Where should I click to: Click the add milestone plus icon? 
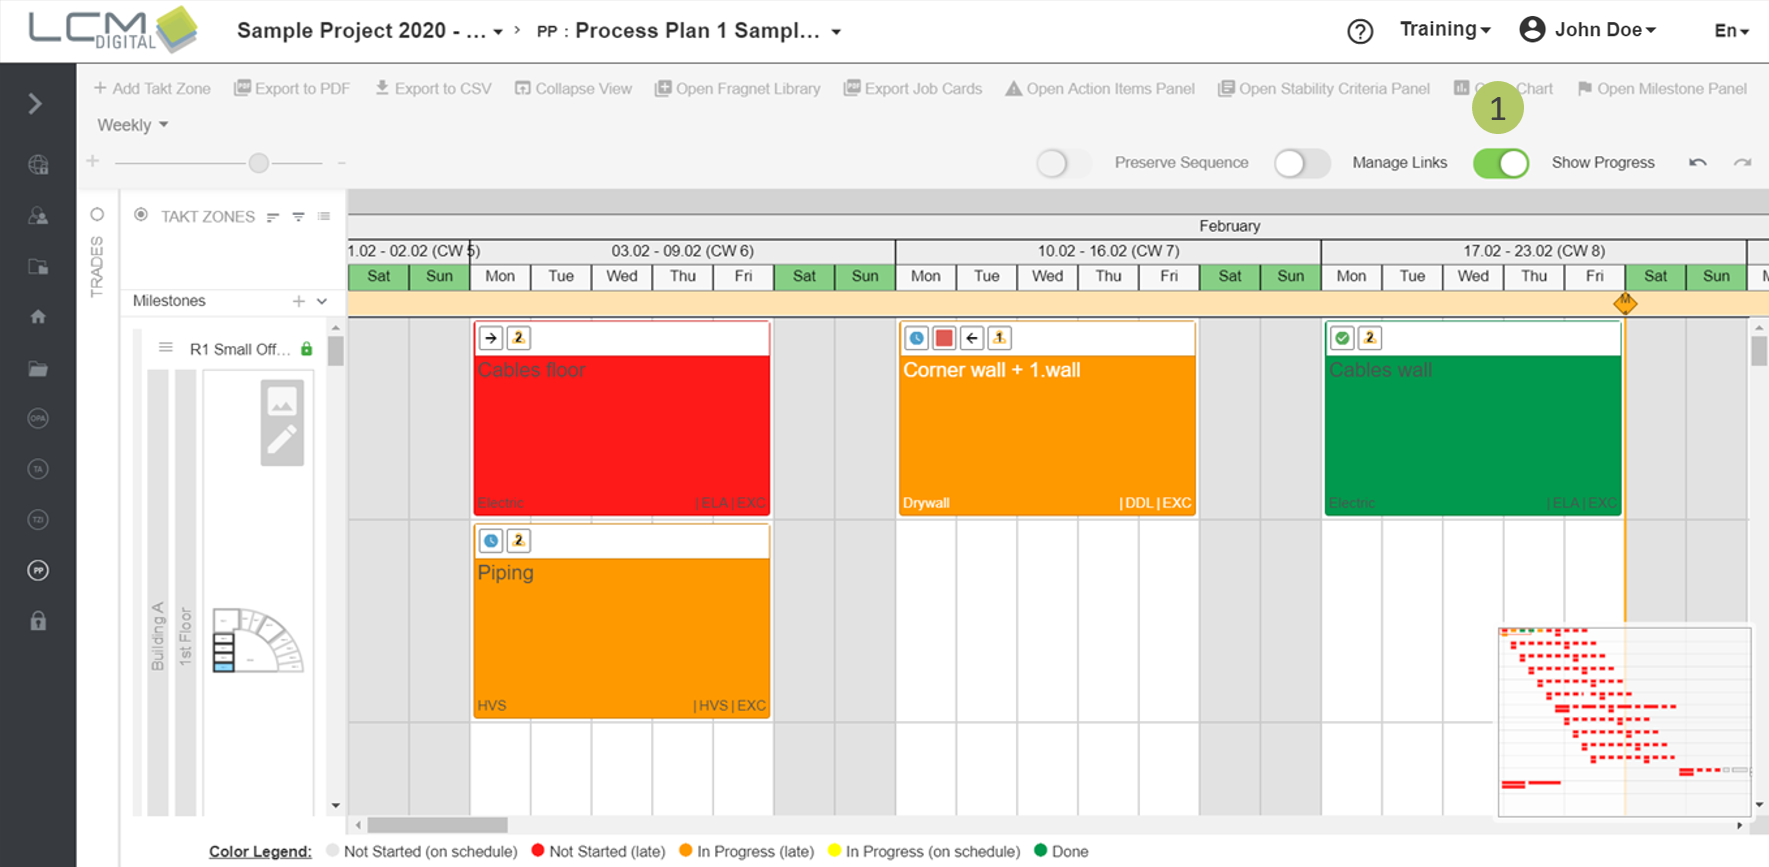[x=298, y=301]
